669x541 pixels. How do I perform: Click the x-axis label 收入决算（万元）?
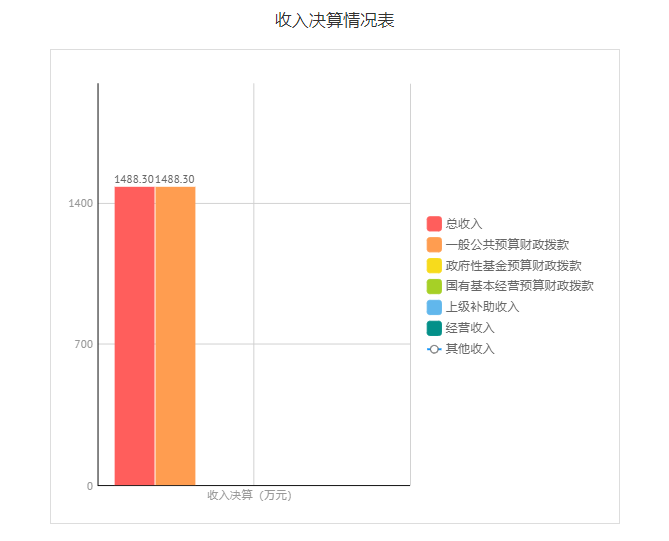click(250, 495)
